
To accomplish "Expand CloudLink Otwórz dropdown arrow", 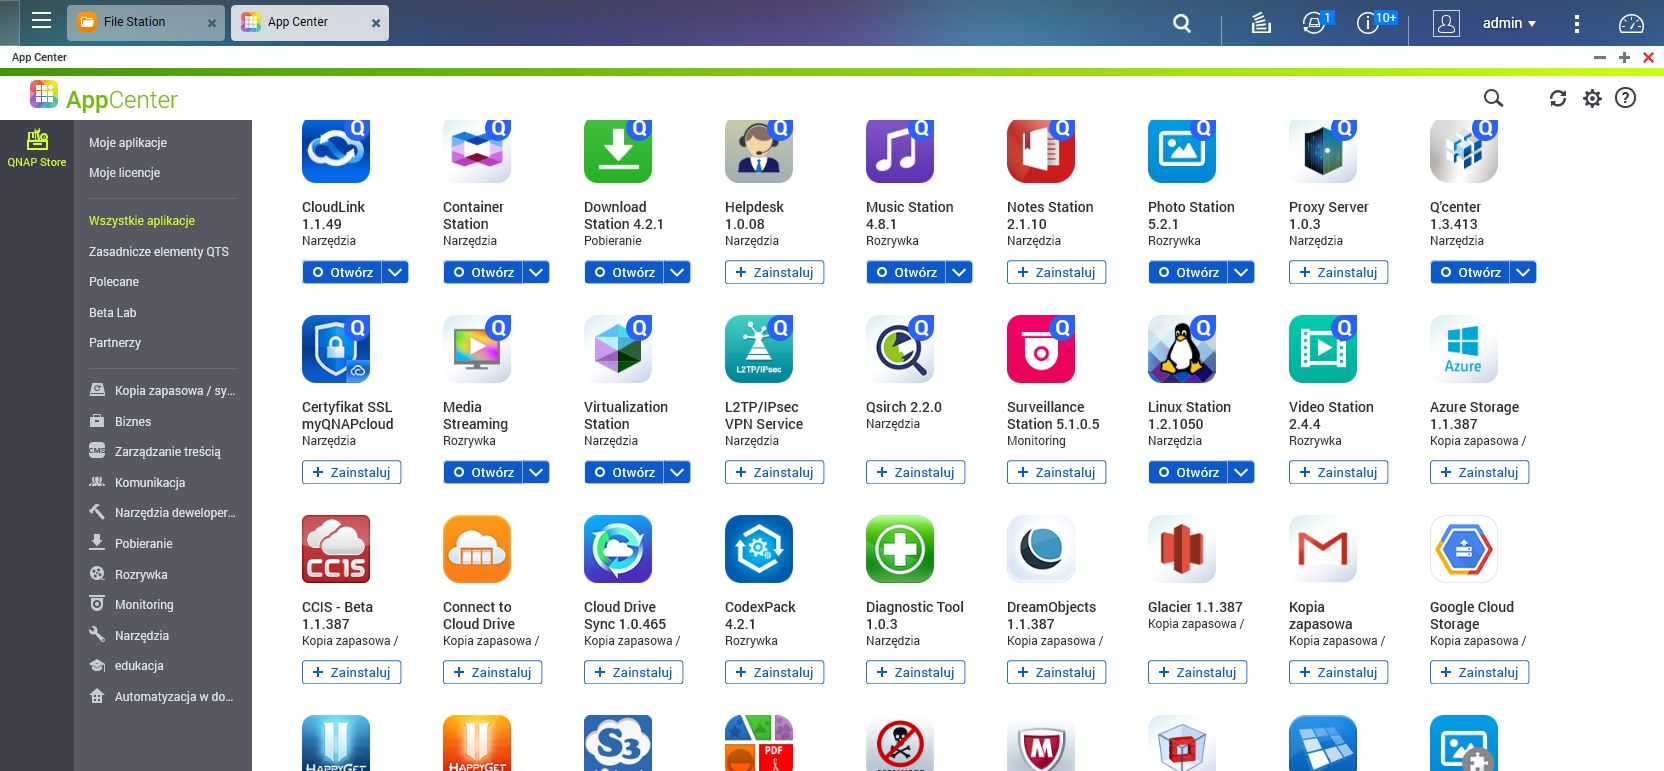I will 395,272.
